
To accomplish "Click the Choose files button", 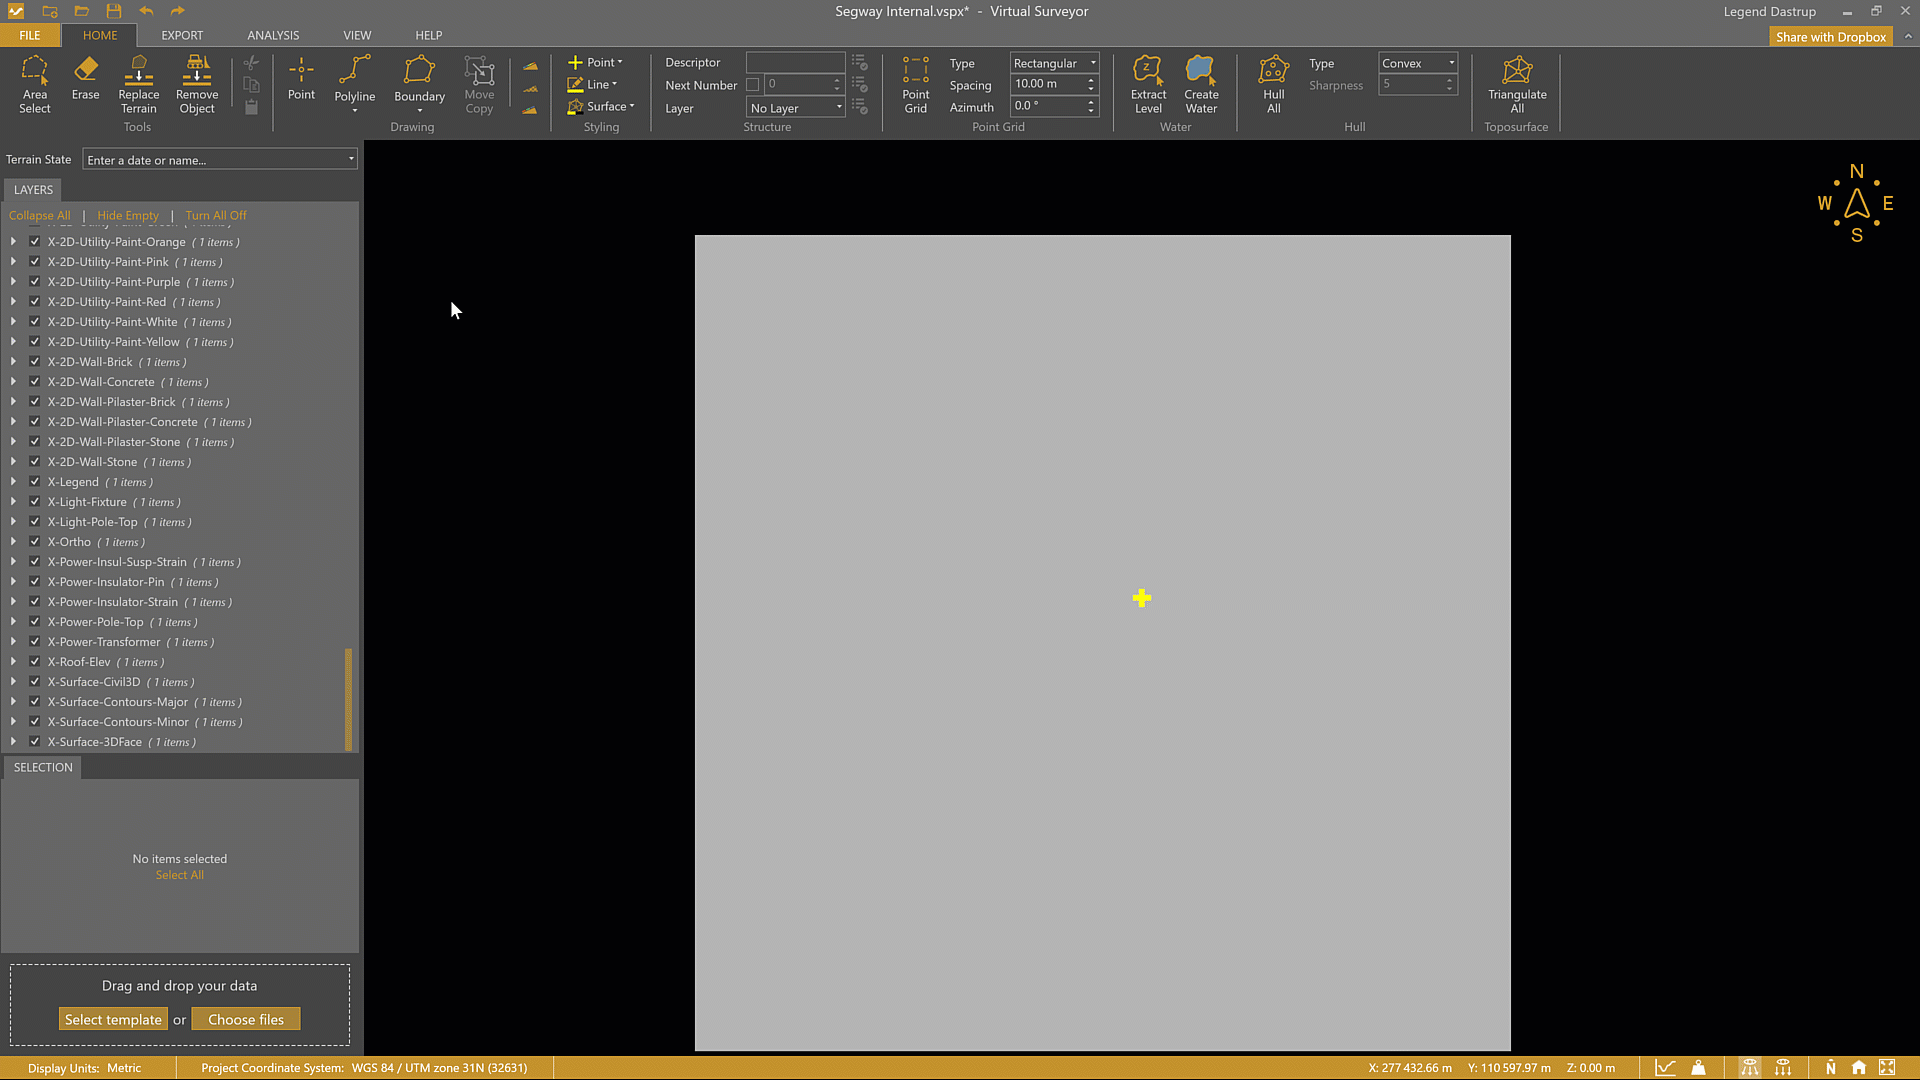I will pos(246,1019).
